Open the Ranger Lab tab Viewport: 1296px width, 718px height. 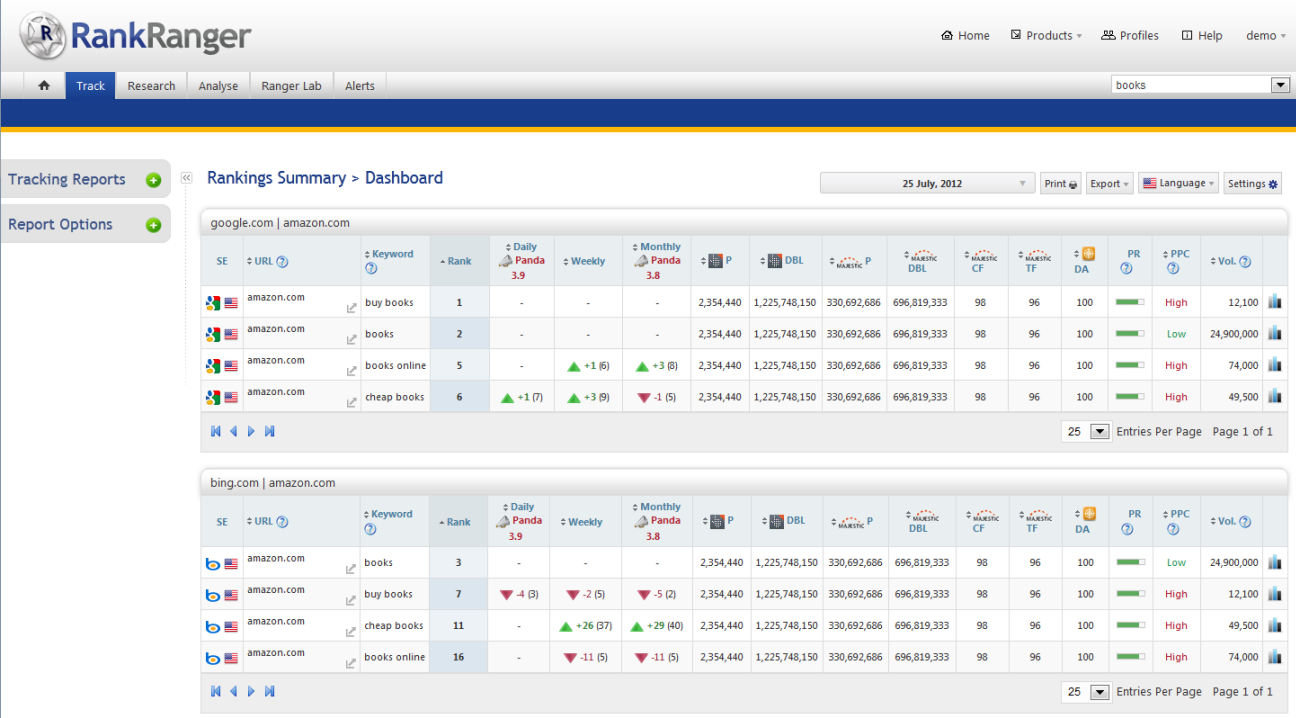tap(291, 86)
